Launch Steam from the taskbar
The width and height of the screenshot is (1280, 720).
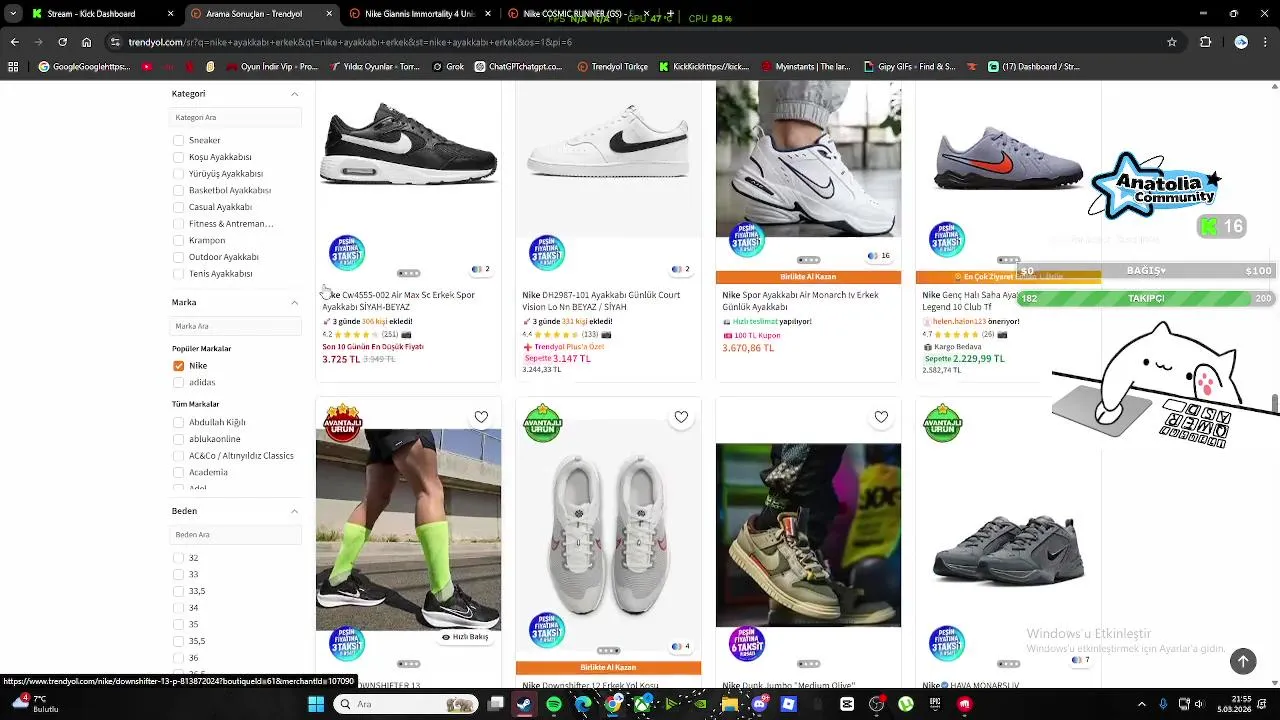pos(524,704)
